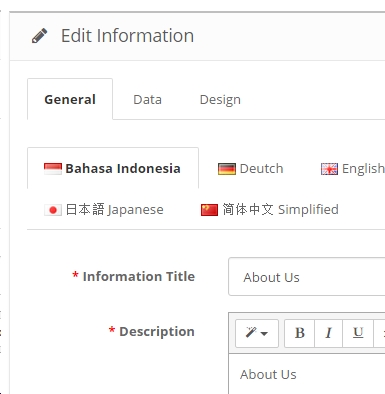
Task: Select the English language tab
Action: (353, 168)
